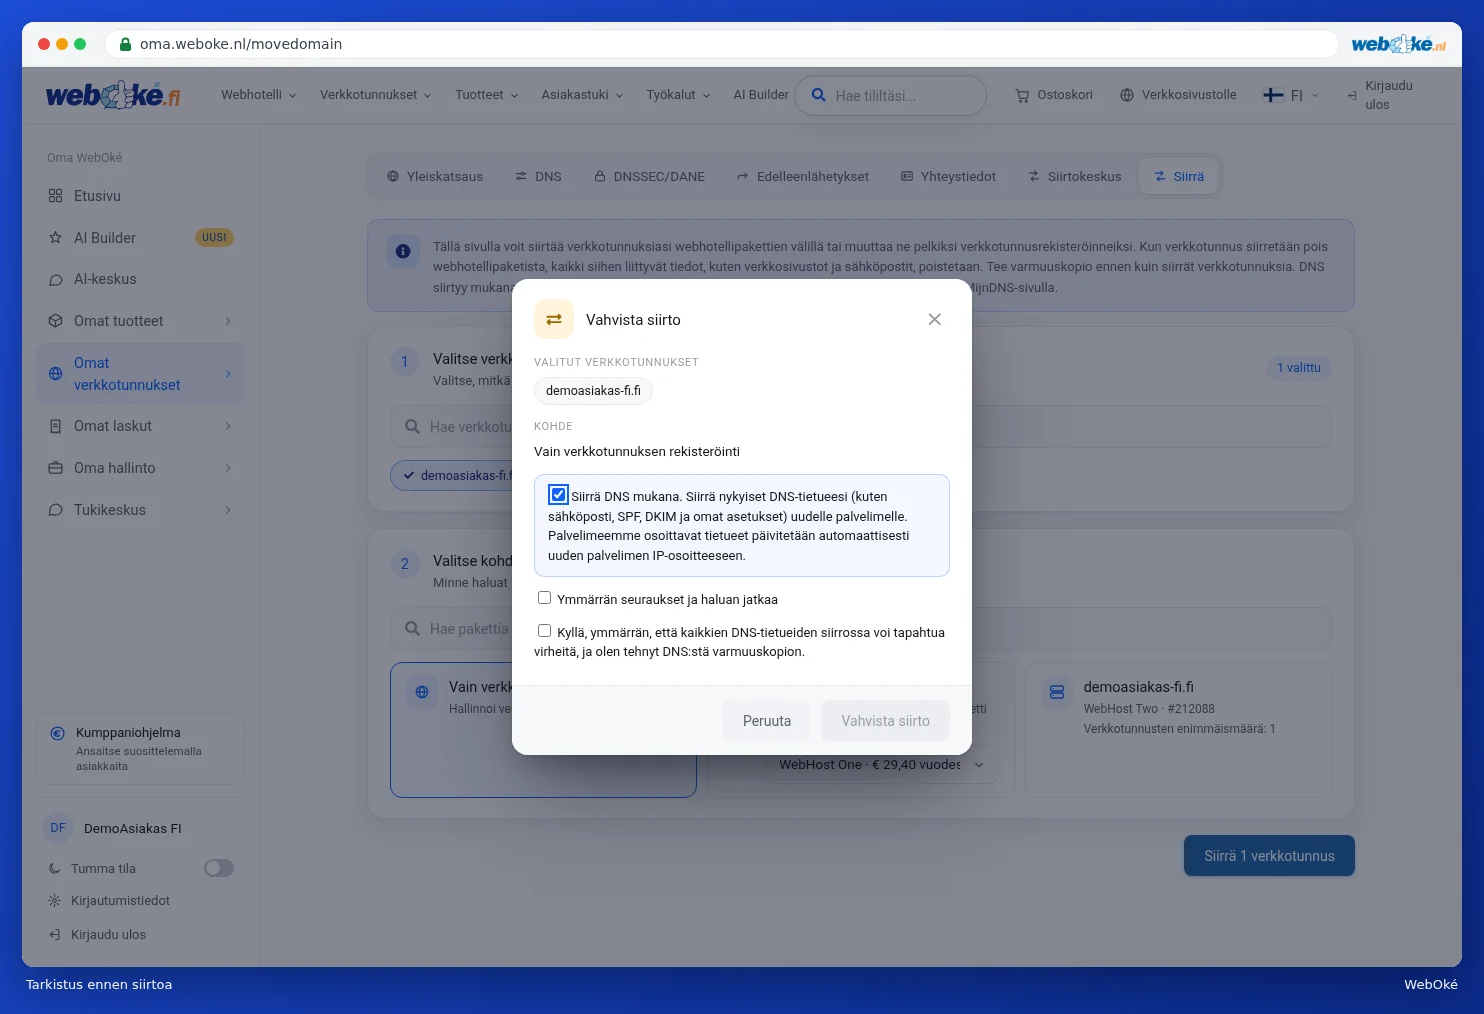Click the search icon in top search bar

(x=818, y=95)
